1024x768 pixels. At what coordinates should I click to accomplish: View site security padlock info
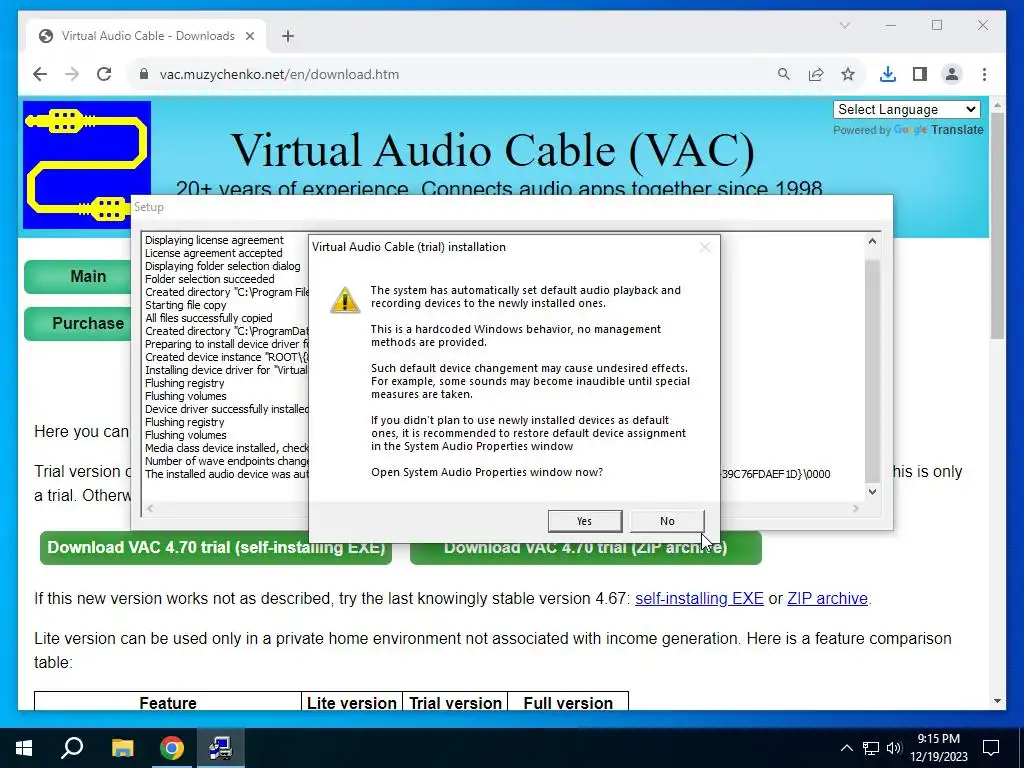click(x=144, y=74)
